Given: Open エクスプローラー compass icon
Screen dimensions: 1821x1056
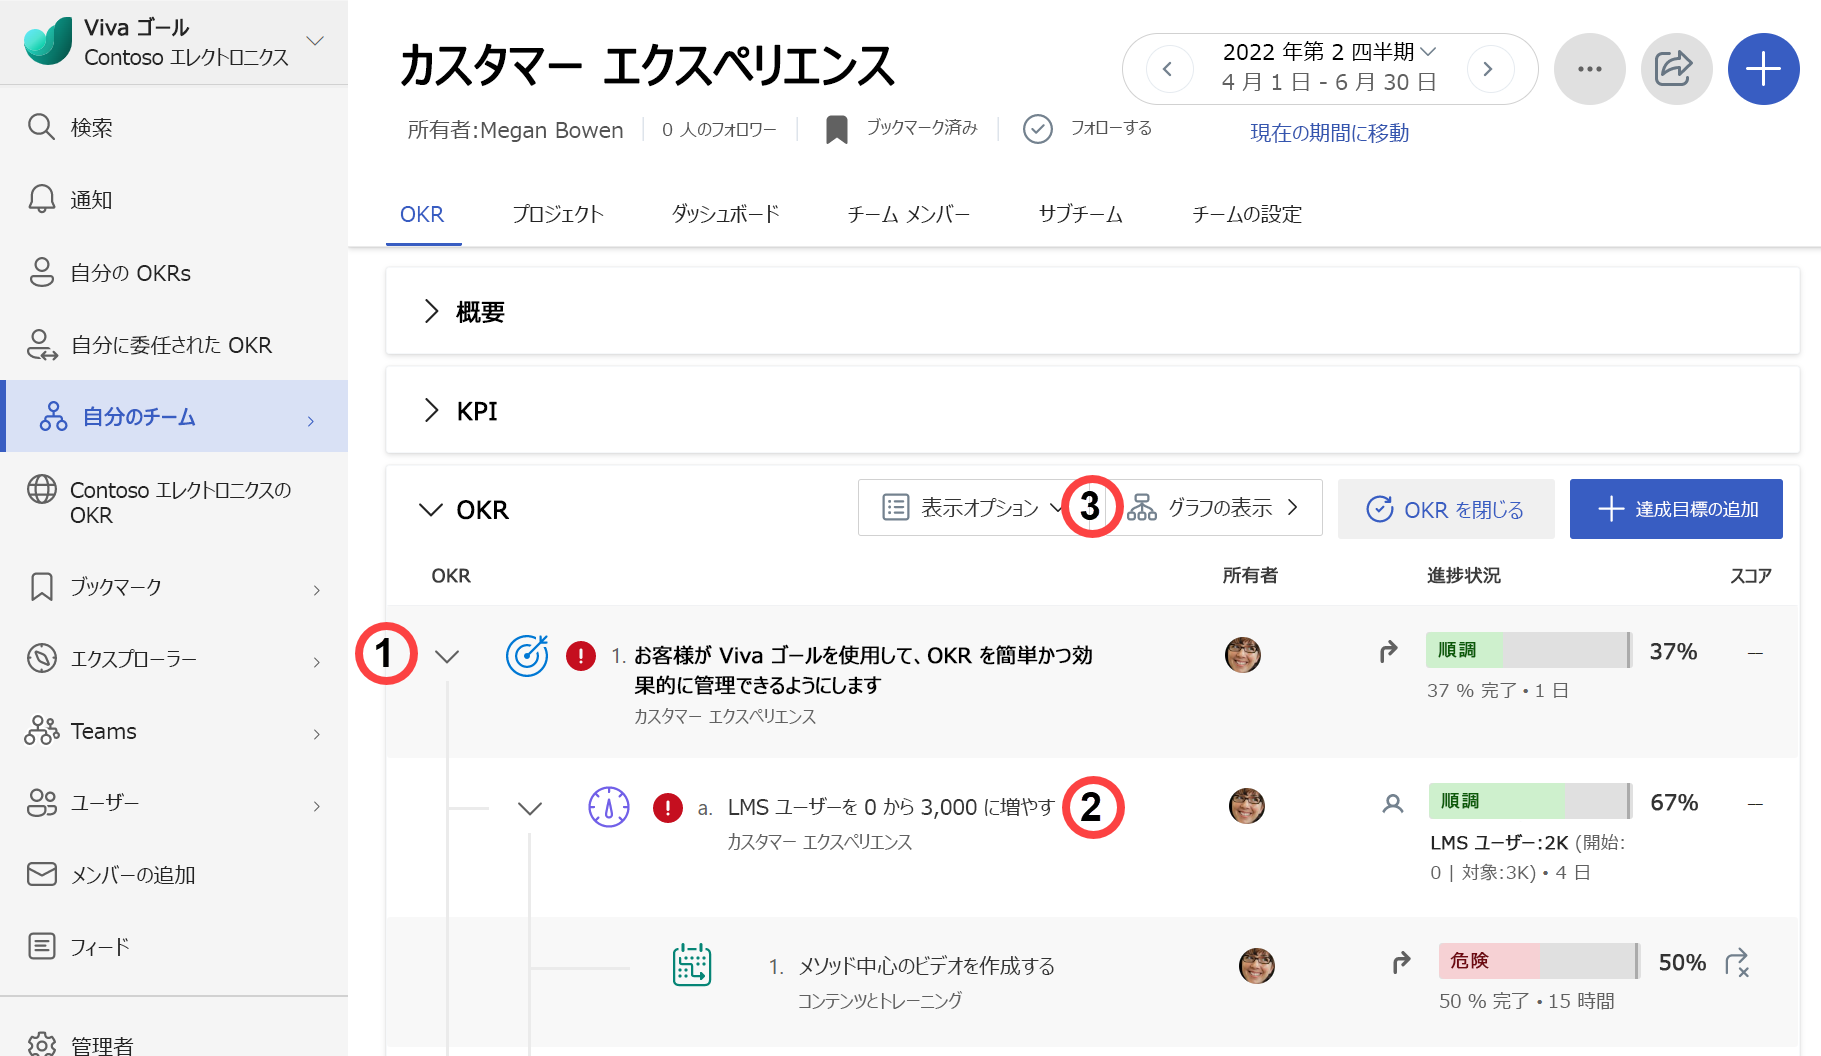Looking at the screenshot, I should click(41, 658).
